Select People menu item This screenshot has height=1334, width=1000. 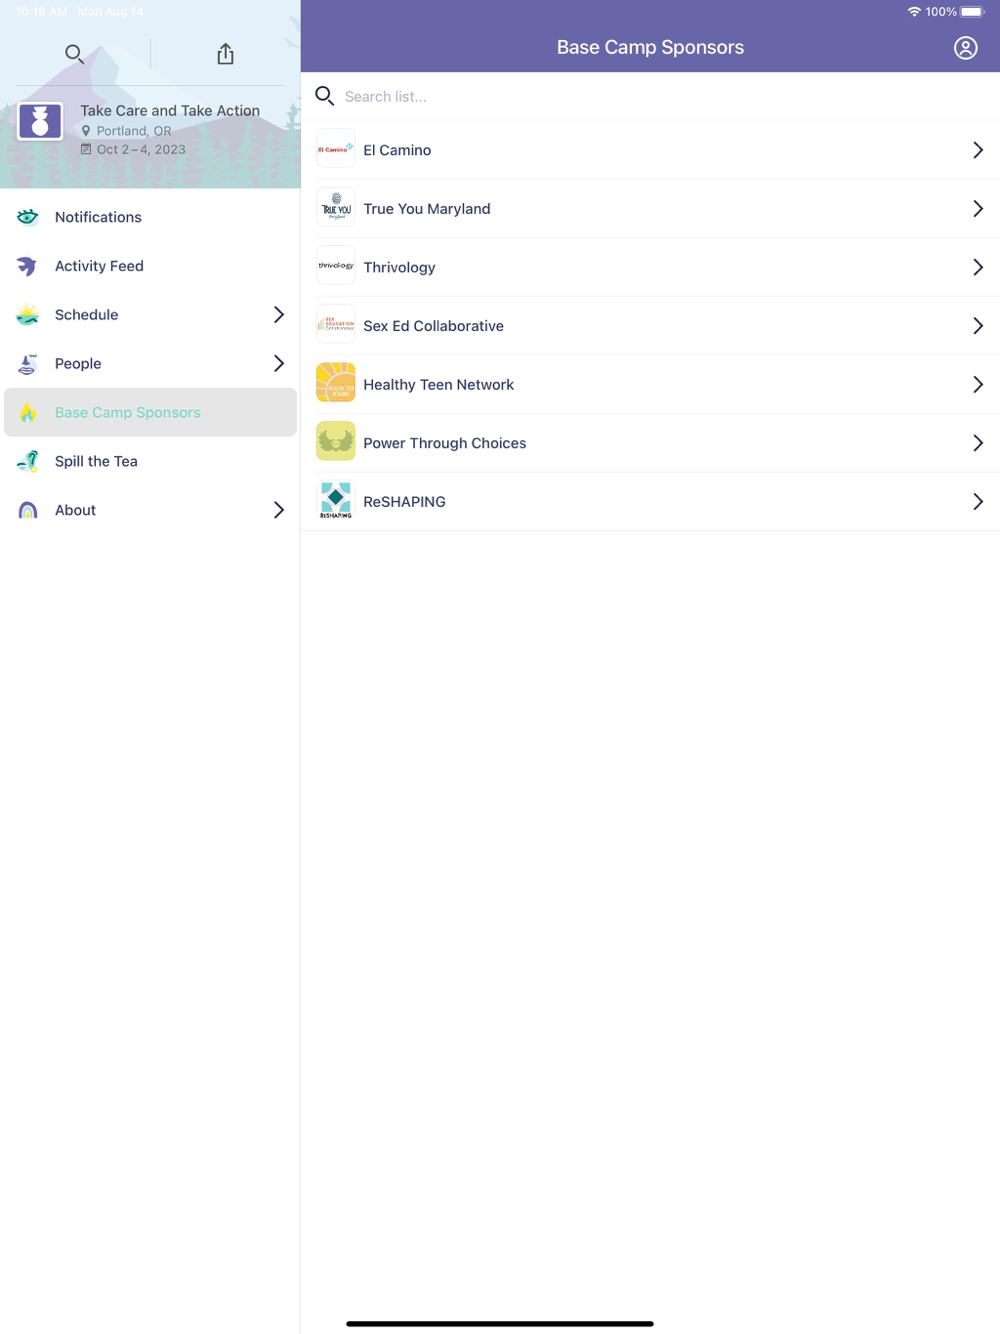(x=150, y=364)
